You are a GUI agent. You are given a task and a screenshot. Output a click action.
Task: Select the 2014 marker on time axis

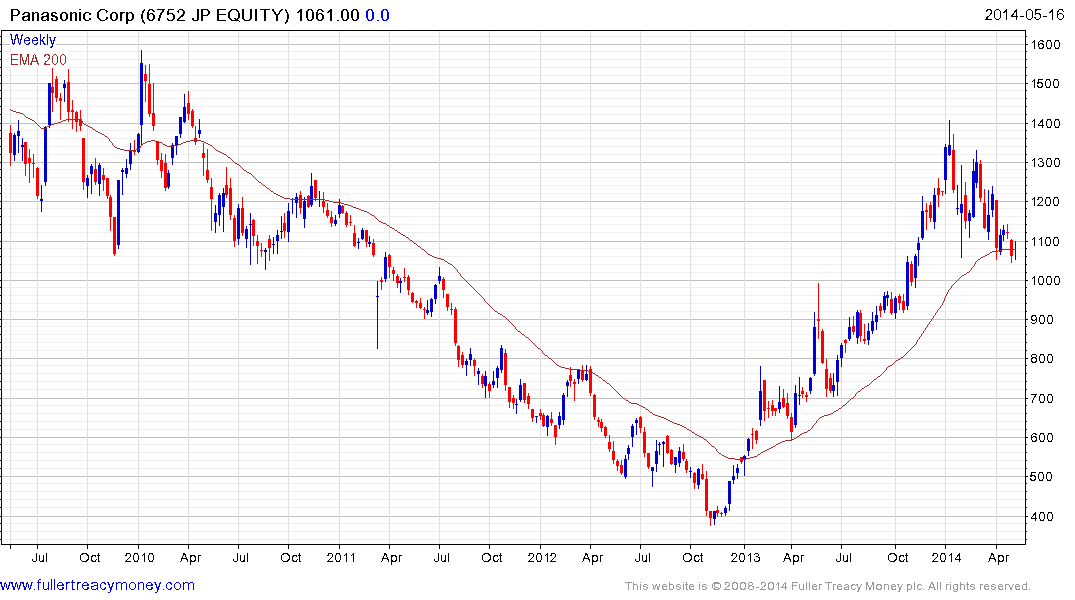click(x=946, y=556)
